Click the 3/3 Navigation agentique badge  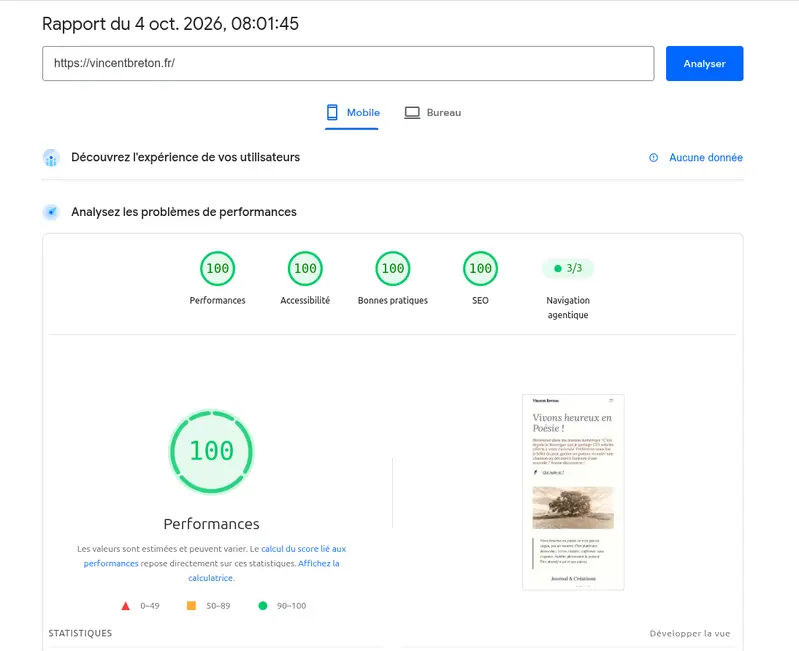(x=568, y=268)
